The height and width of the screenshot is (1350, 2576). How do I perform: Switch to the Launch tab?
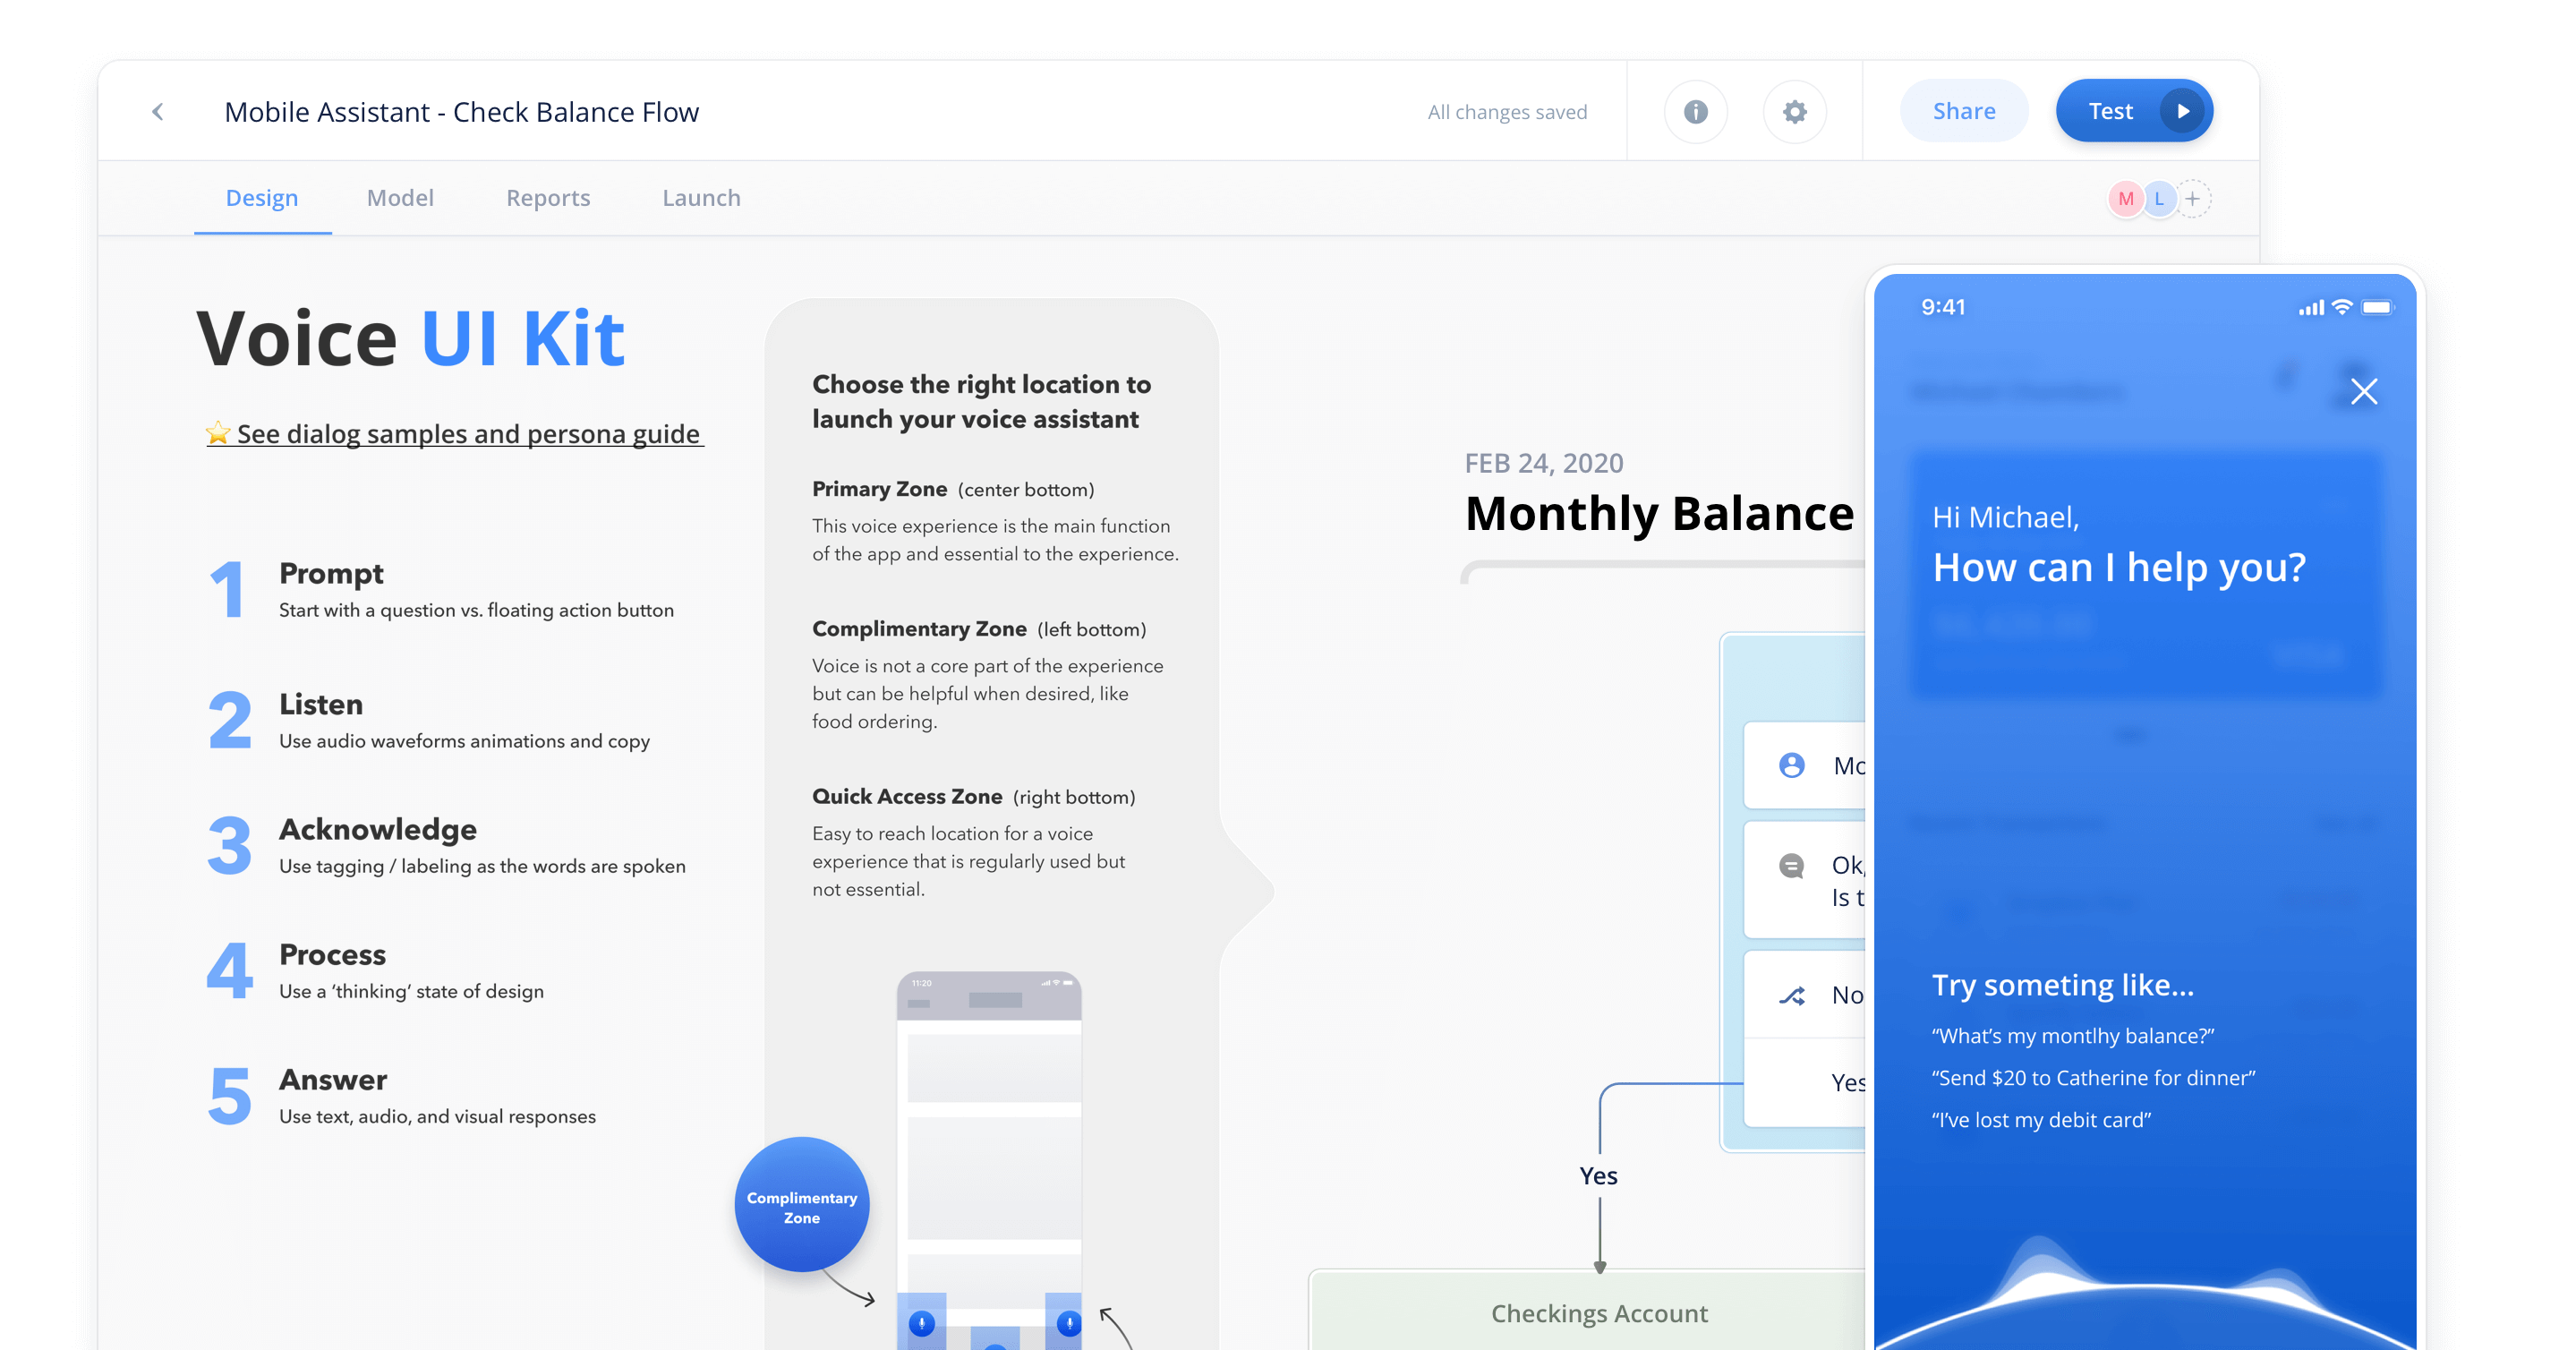pos(701,197)
